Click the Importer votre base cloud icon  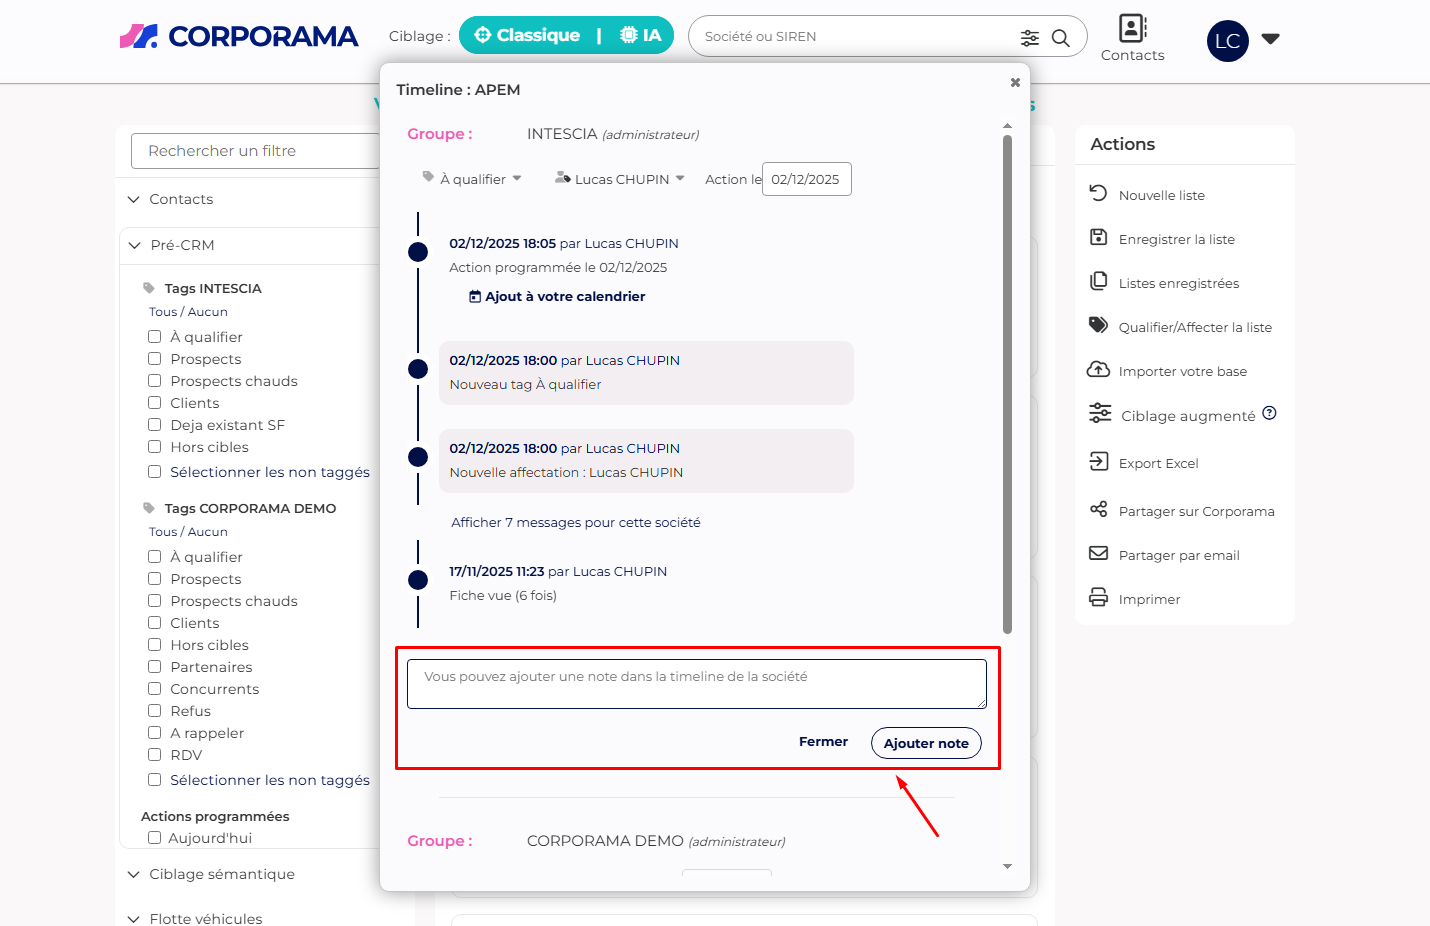point(1098,370)
